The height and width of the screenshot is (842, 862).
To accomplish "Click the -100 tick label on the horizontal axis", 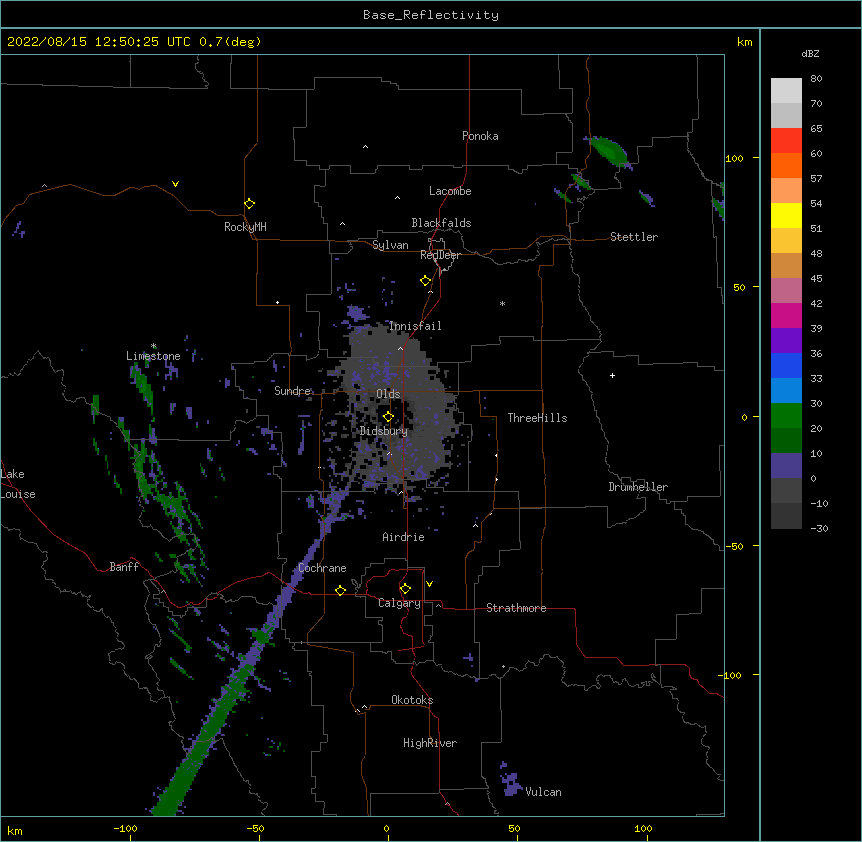I will (125, 828).
